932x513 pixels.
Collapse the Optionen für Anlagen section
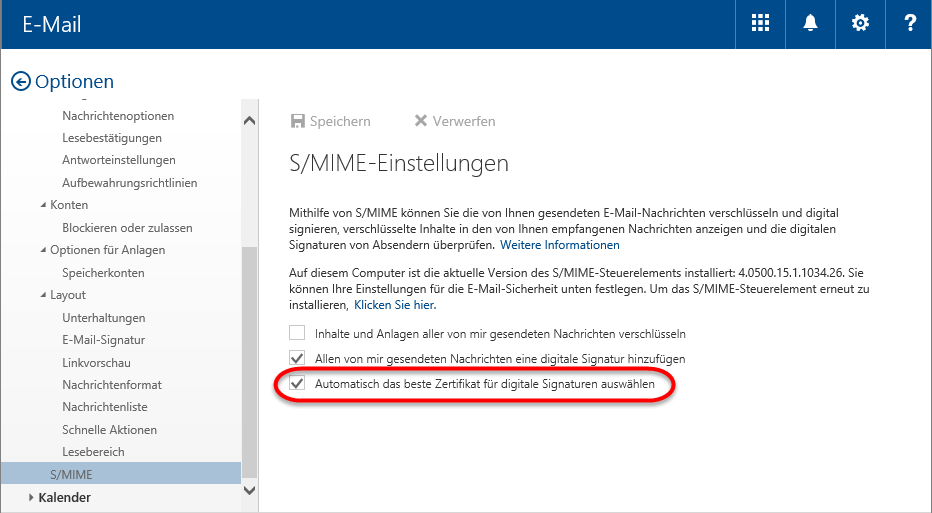(x=42, y=250)
